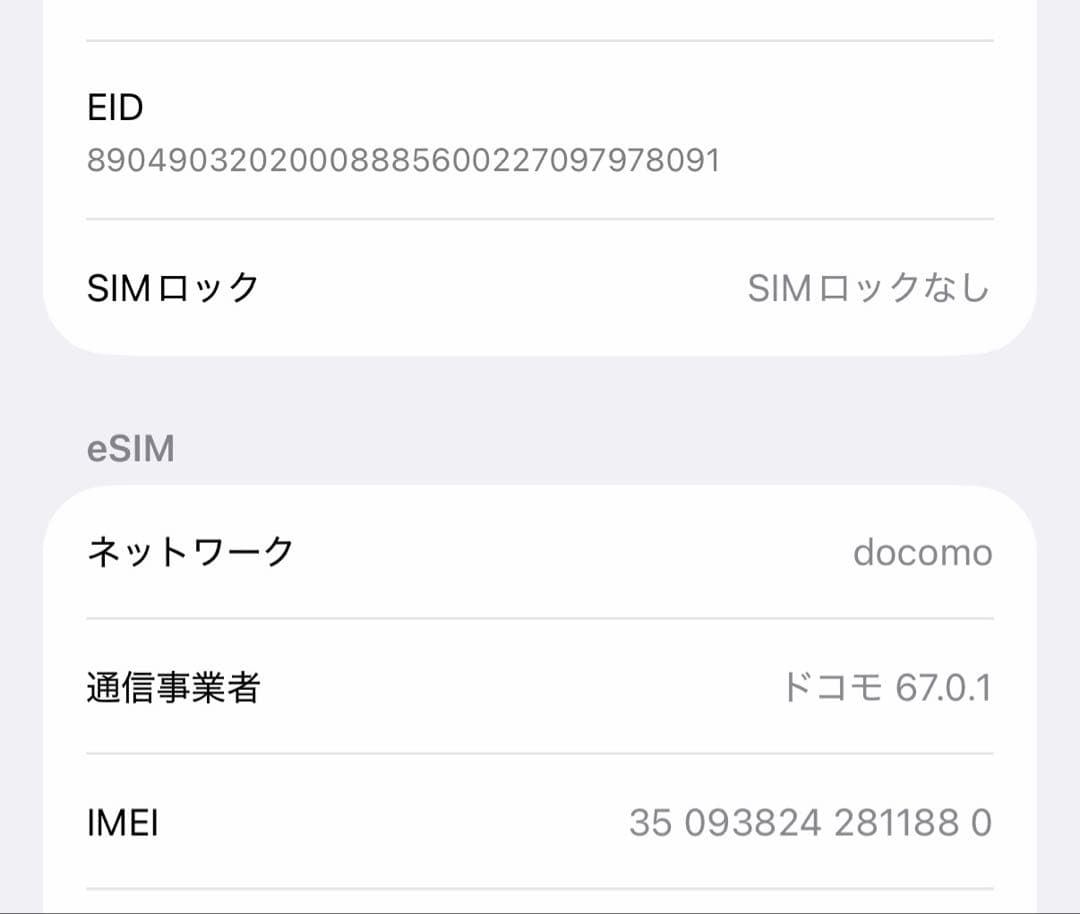Viewport: 1080px width, 914px height.
Task: Tap the ネットワーク label text
Action: (x=189, y=551)
